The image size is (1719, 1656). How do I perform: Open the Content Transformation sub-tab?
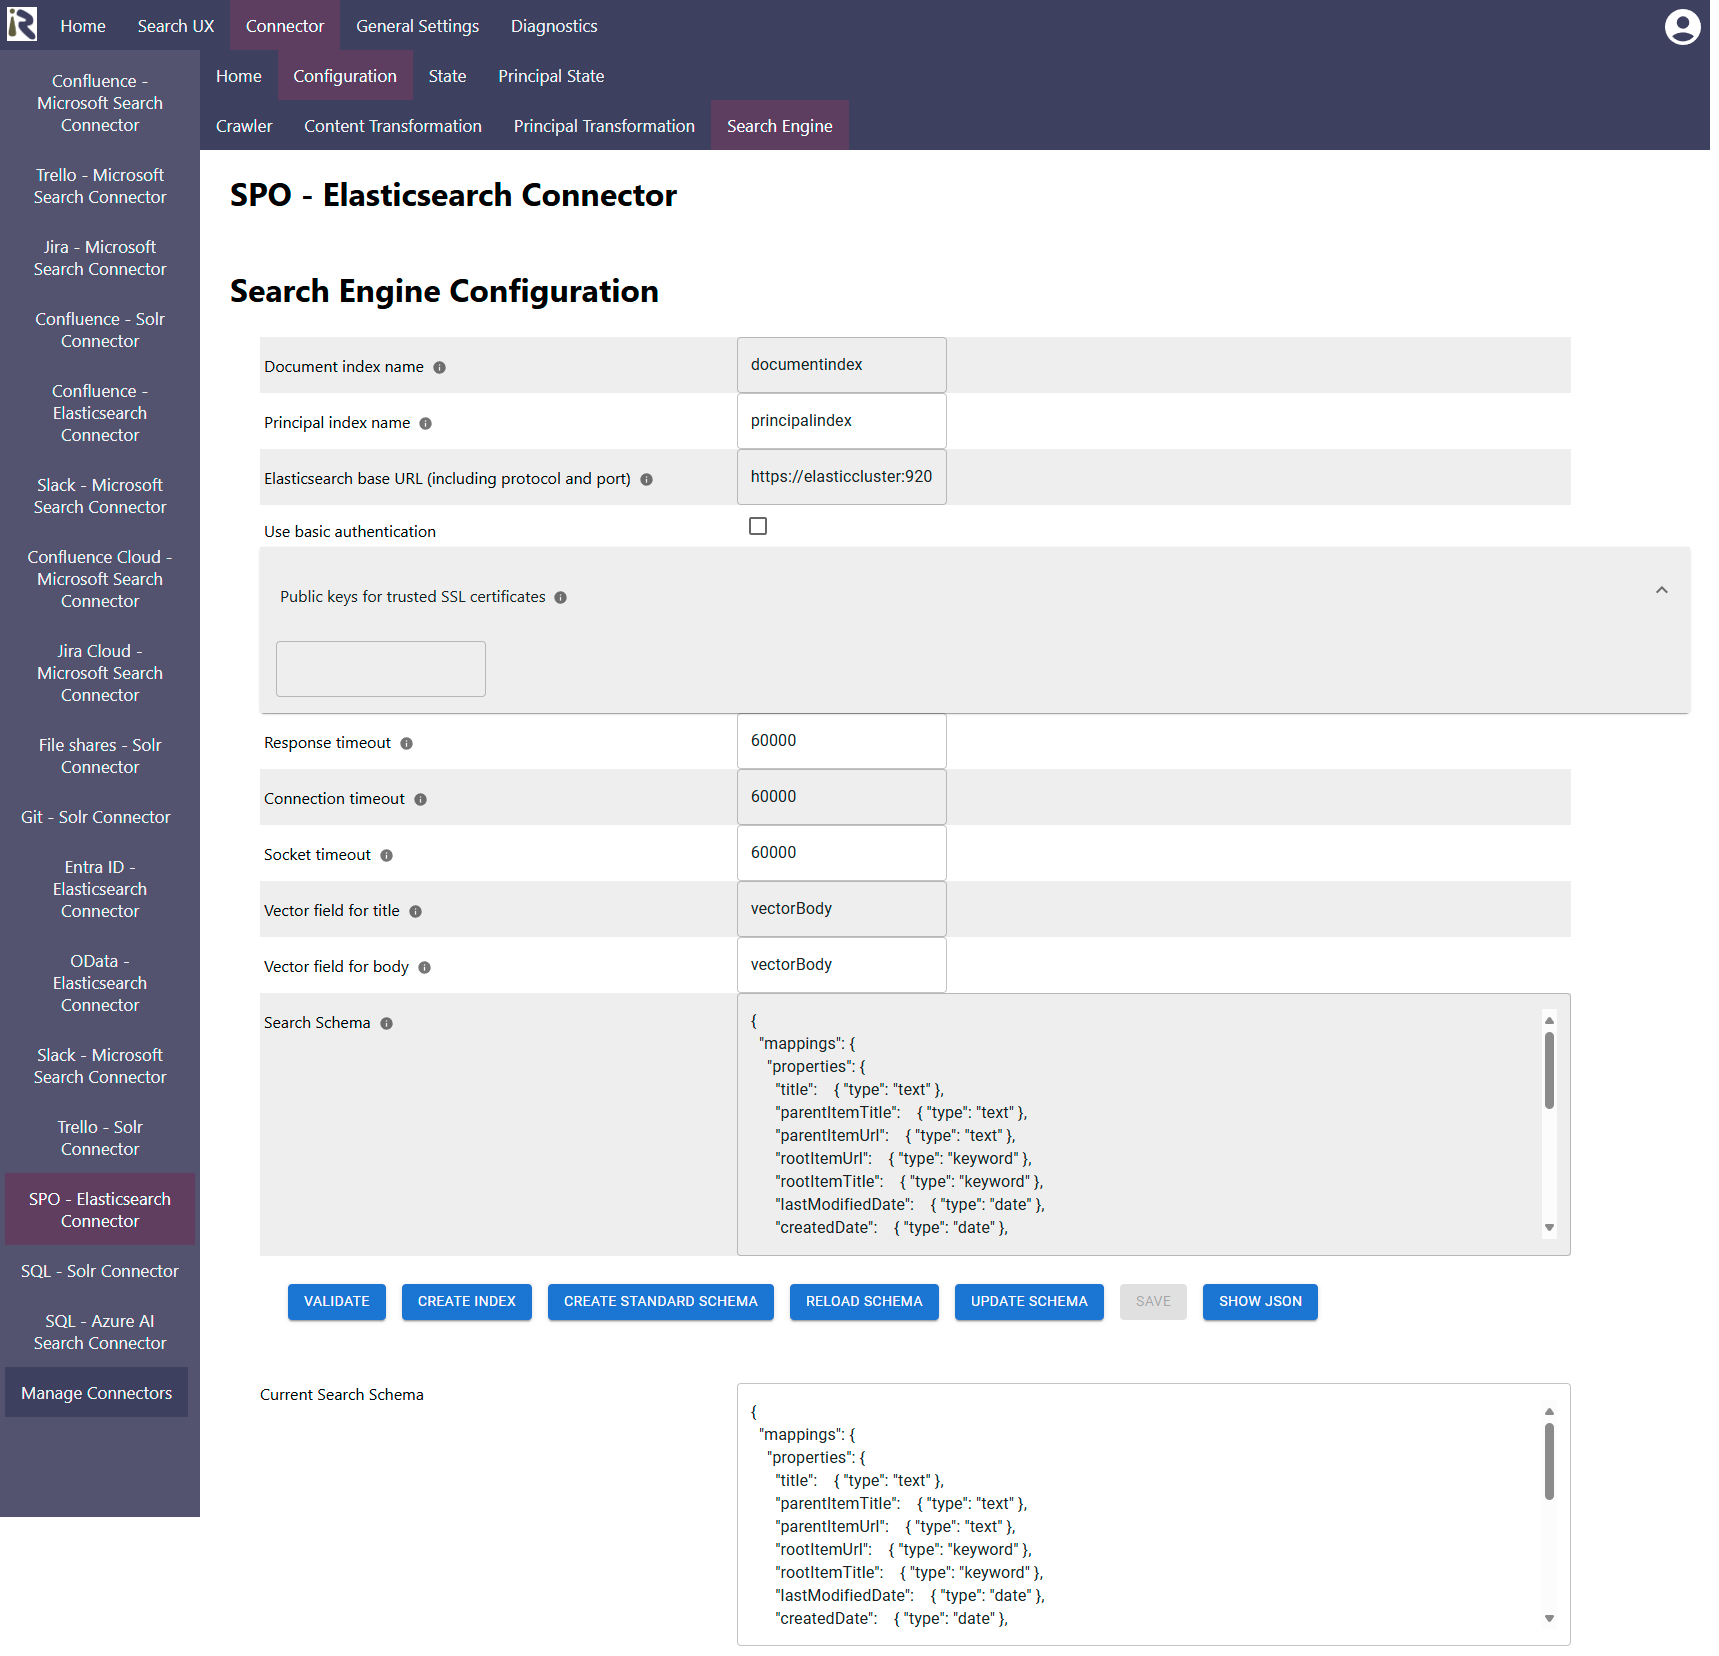tap(393, 126)
